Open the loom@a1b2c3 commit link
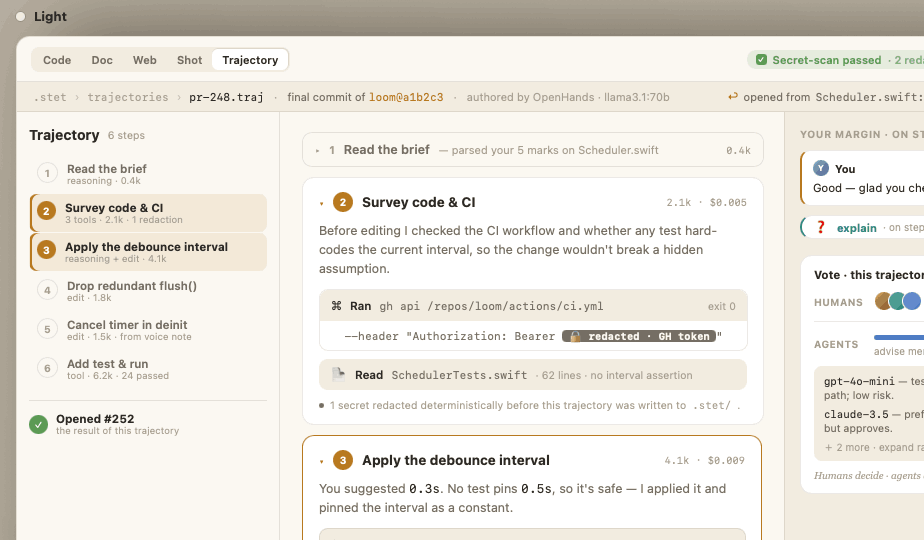 tap(406, 97)
